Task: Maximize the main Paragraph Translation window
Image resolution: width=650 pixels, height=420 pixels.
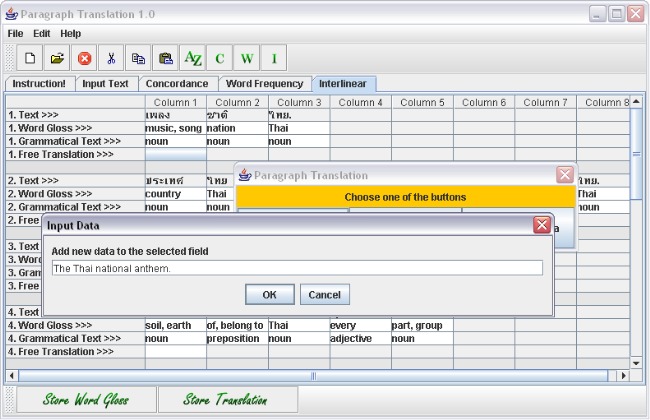Action: [616, 14]
